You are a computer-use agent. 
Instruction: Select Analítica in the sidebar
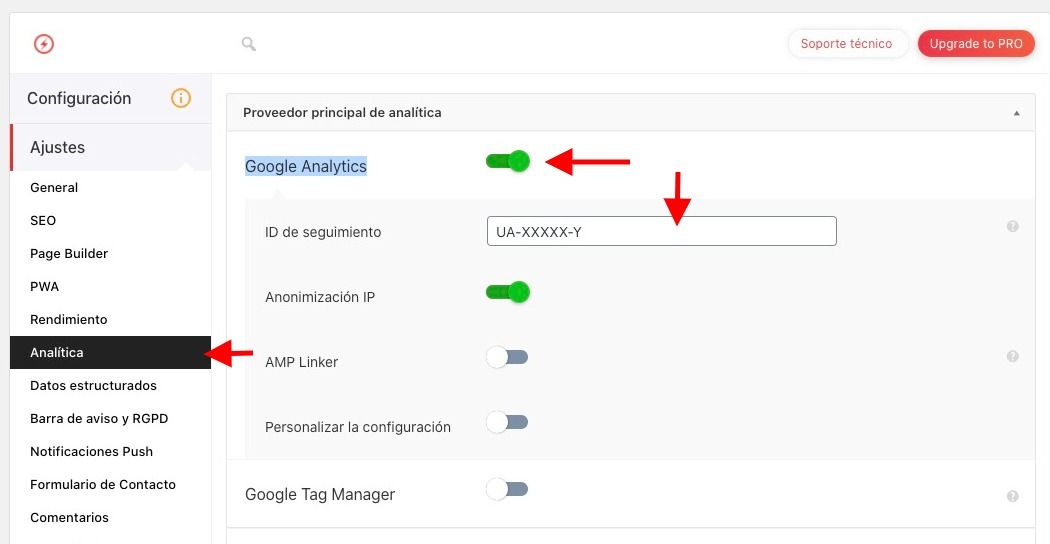(x=110, y=352)
